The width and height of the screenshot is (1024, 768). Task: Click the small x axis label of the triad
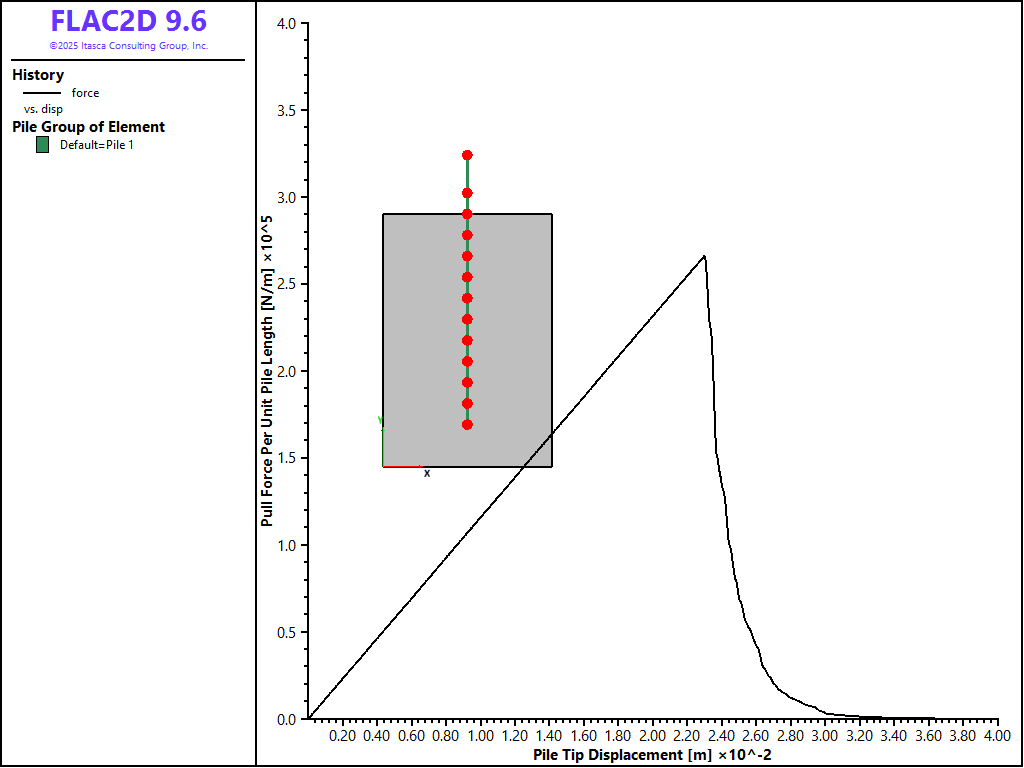(427, 473)
